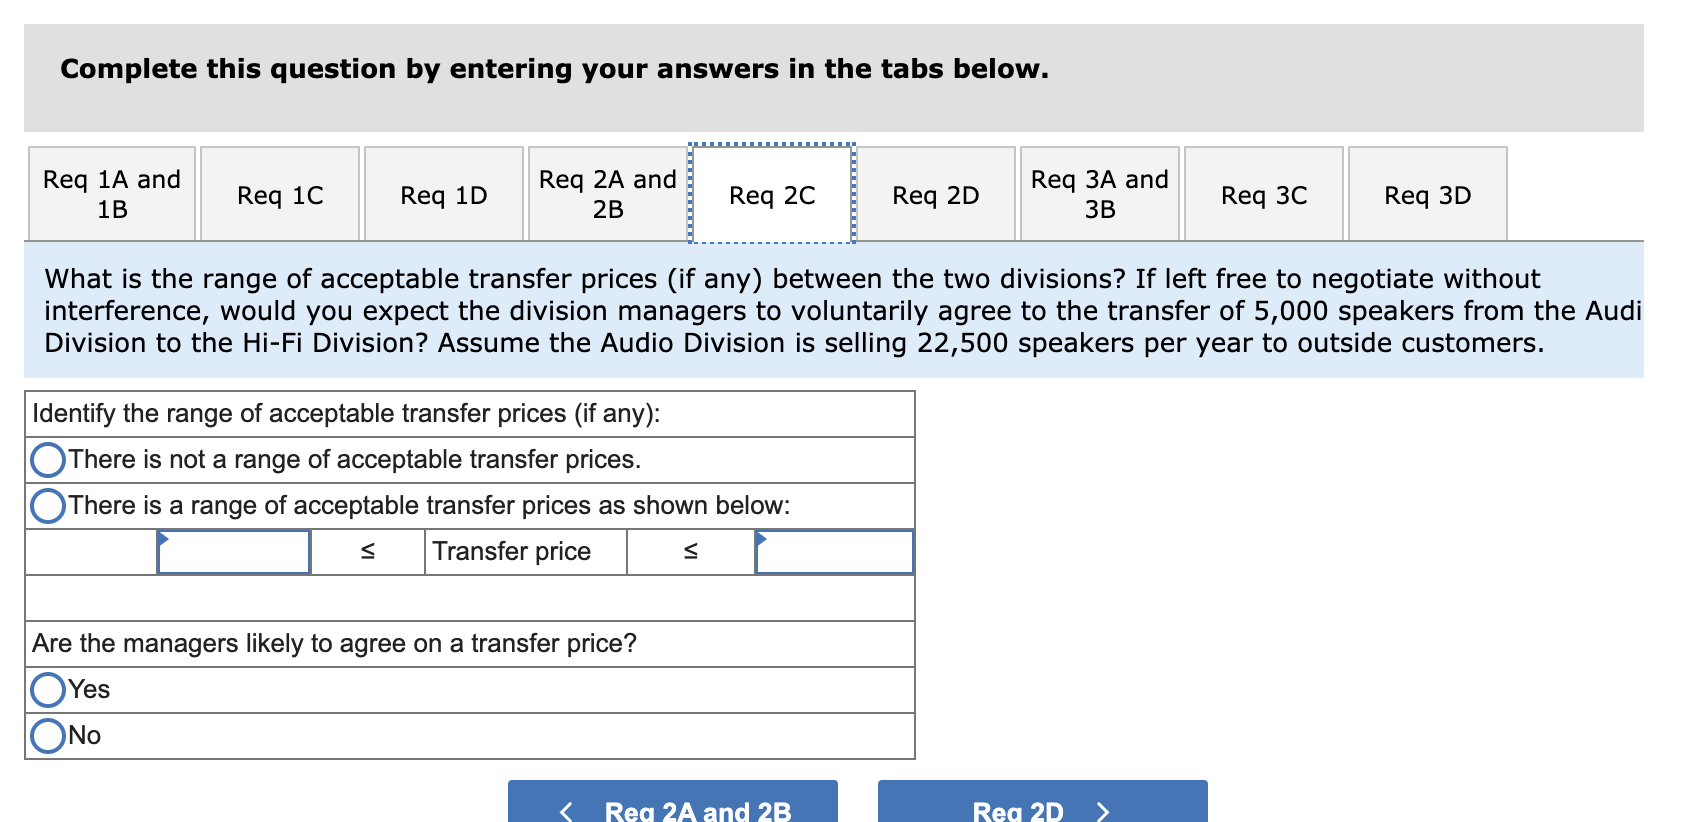Open the Req 1C tab
Image resolution: width=1708 pixels, height=822 pixels.
tap(280, 193)
